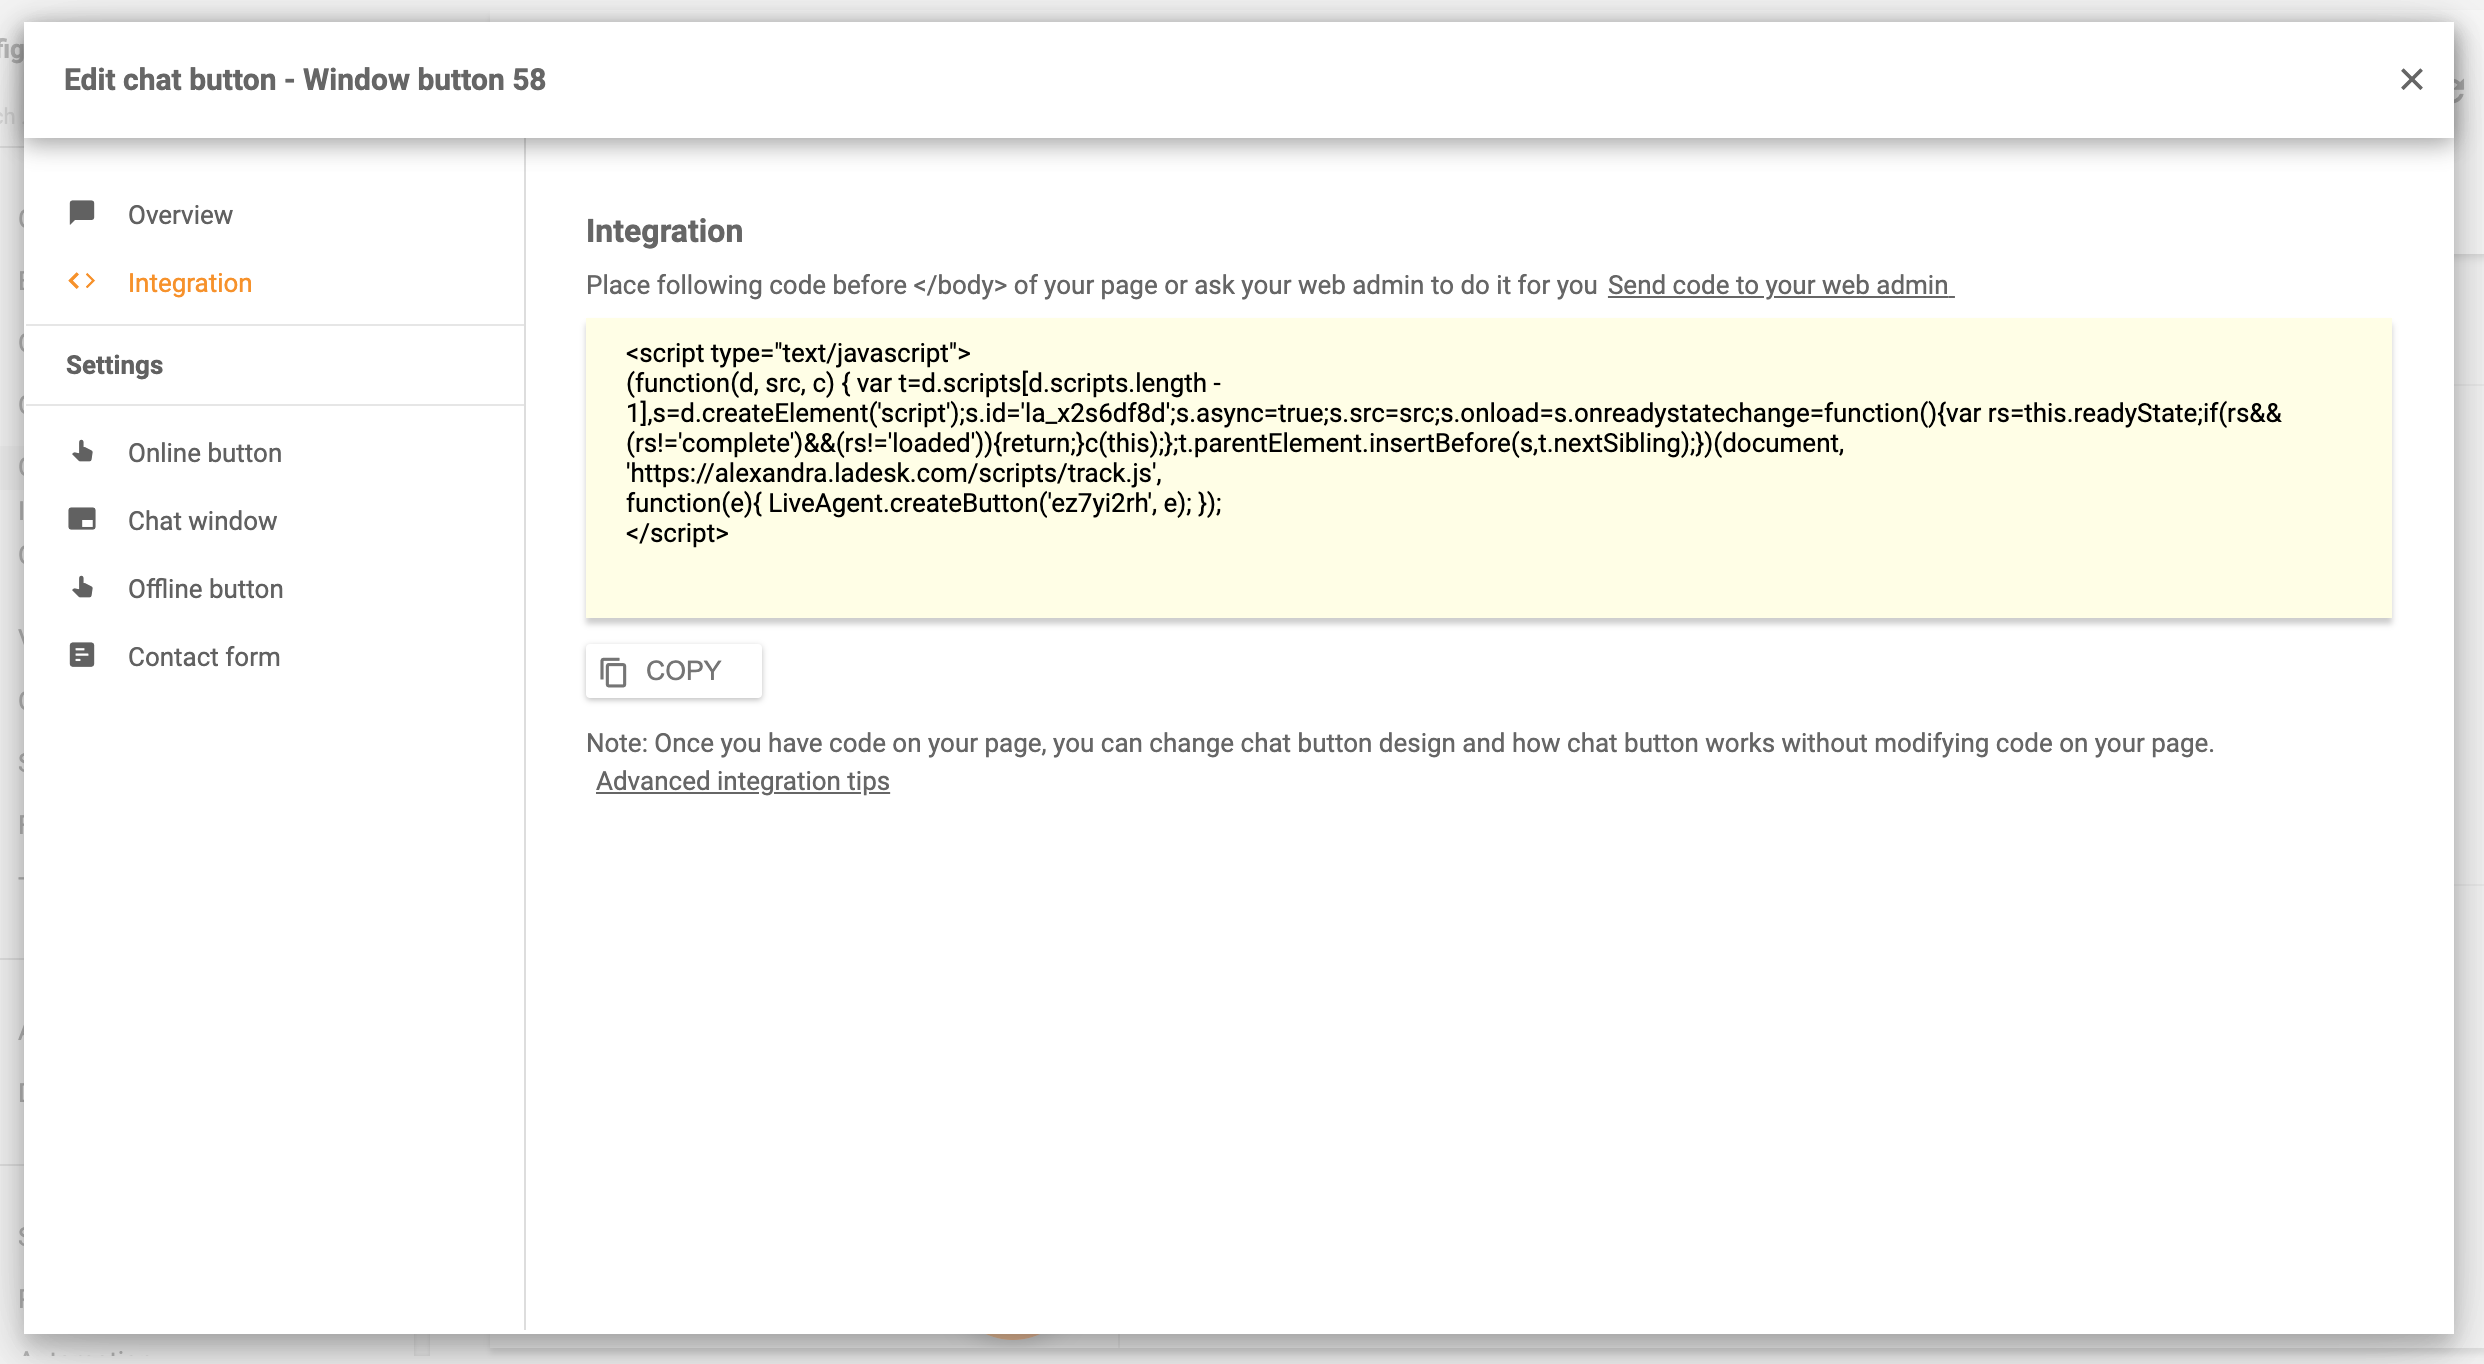Click the Chat window panel icon
This screenshot has height=1364, width=2484.
tap(82, 520)
